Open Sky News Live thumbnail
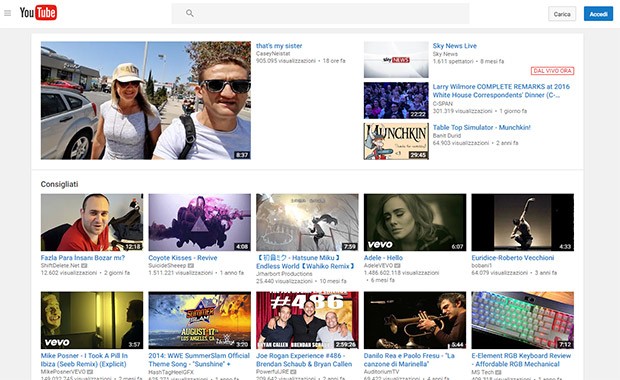Screen dimensions: 620x380 (x=396, y=60)
